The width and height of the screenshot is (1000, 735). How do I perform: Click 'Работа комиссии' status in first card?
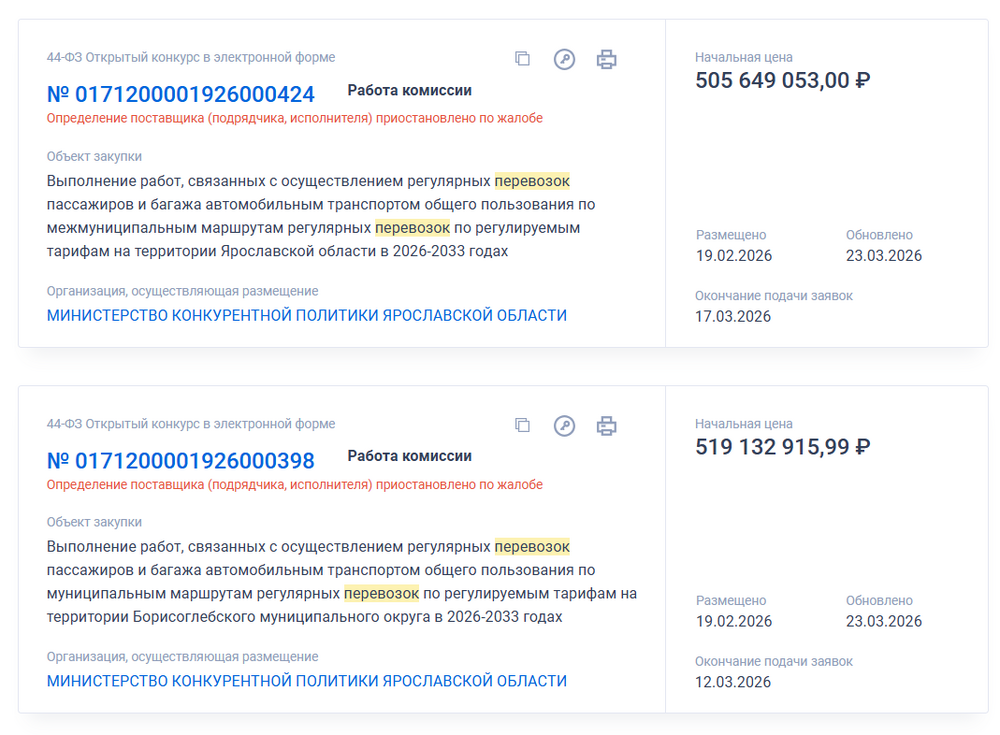pyautogui.click(x=409, y=90)
